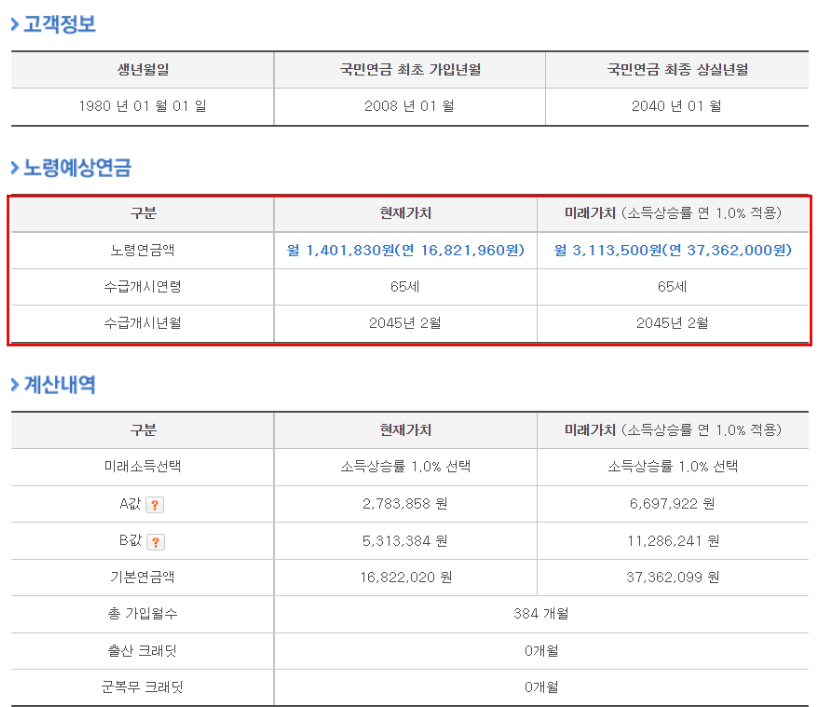The height and width of the screenshot is (707, 817).
Task: Click the 미래가치 column header in 계산내역
Action: click(672, 431)
